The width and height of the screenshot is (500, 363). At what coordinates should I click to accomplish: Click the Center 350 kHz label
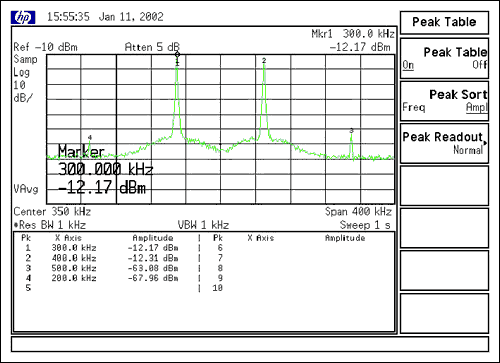pyautogui.click(x=52, y=212)
